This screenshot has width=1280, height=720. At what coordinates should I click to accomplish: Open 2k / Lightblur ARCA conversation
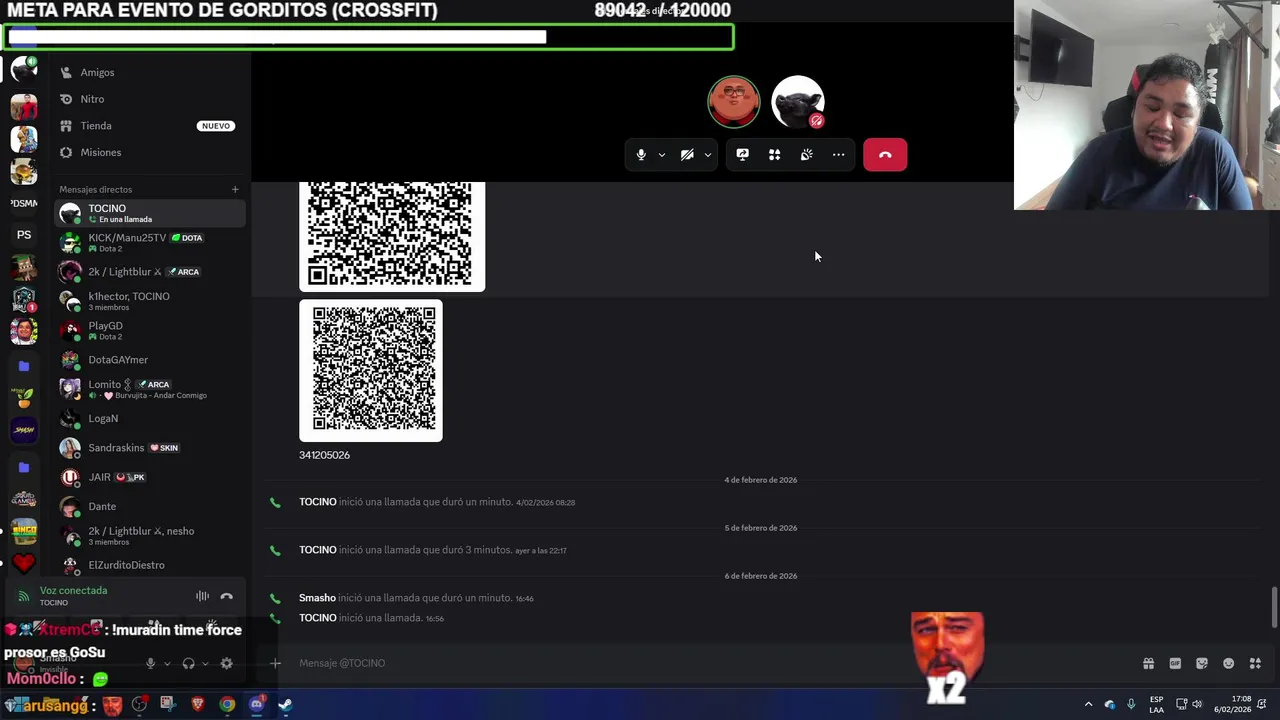coord(150,272)
